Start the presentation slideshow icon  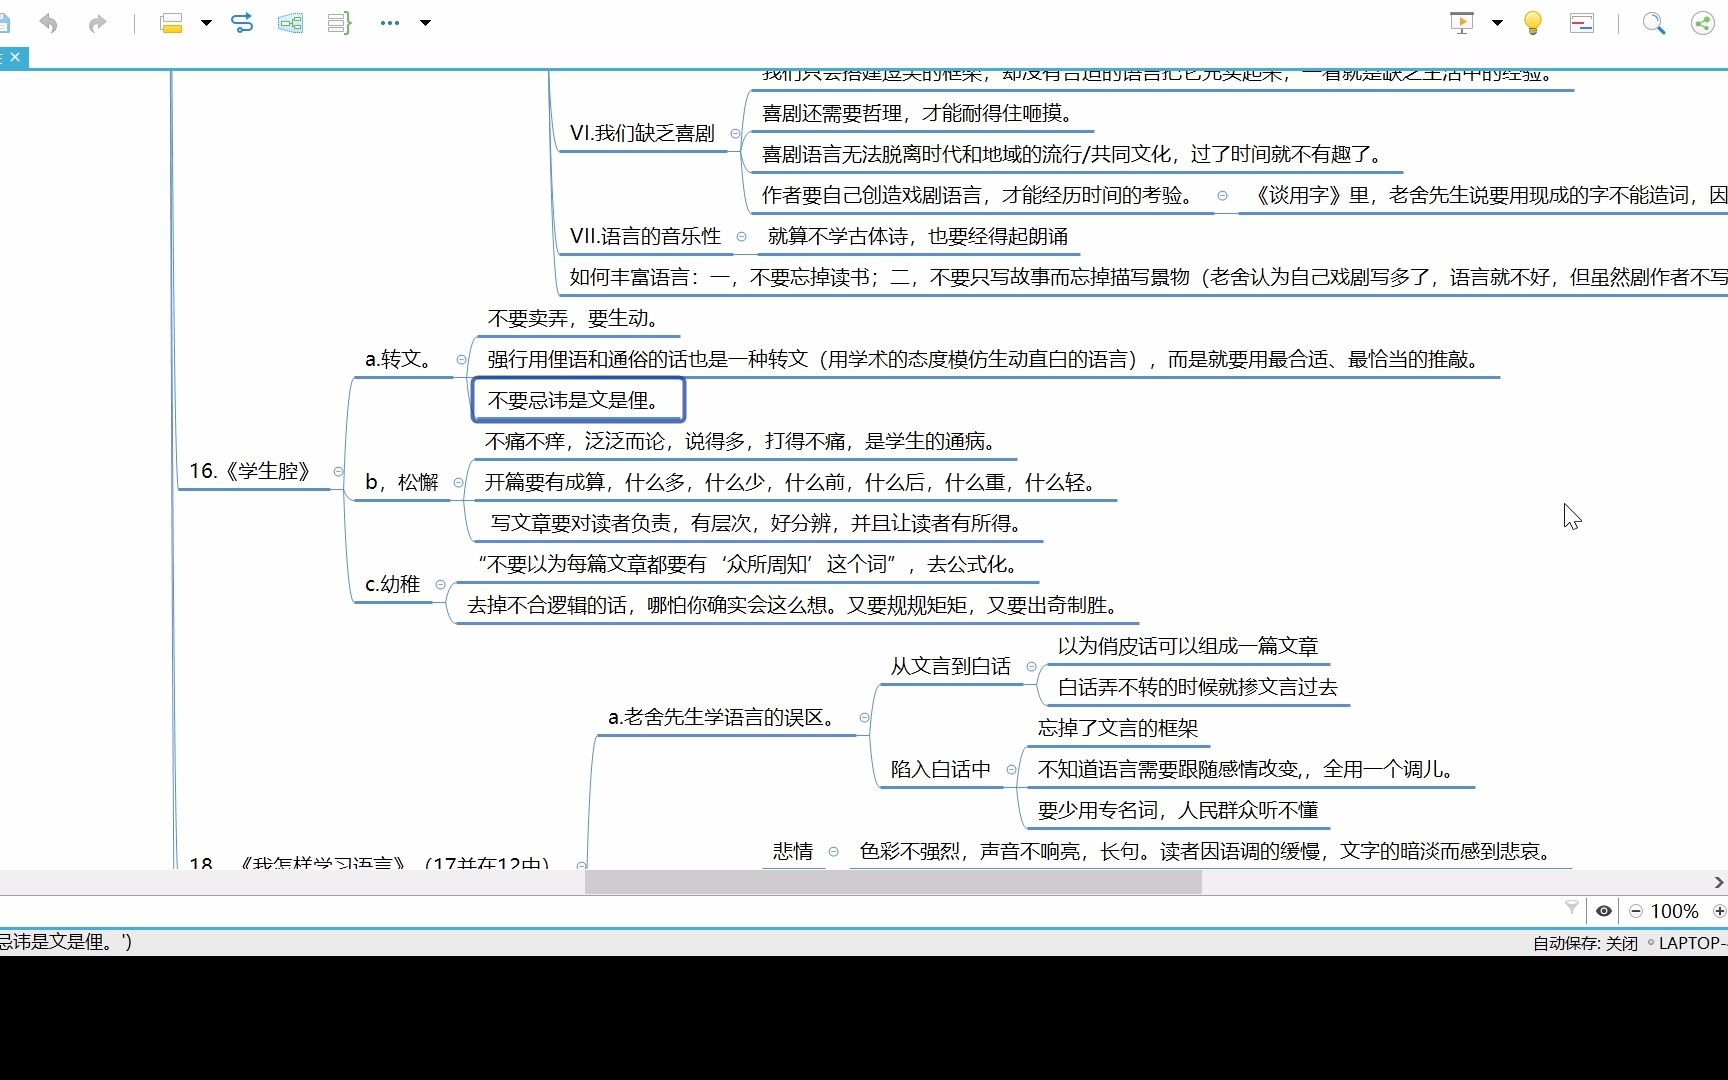(1462, 23)
